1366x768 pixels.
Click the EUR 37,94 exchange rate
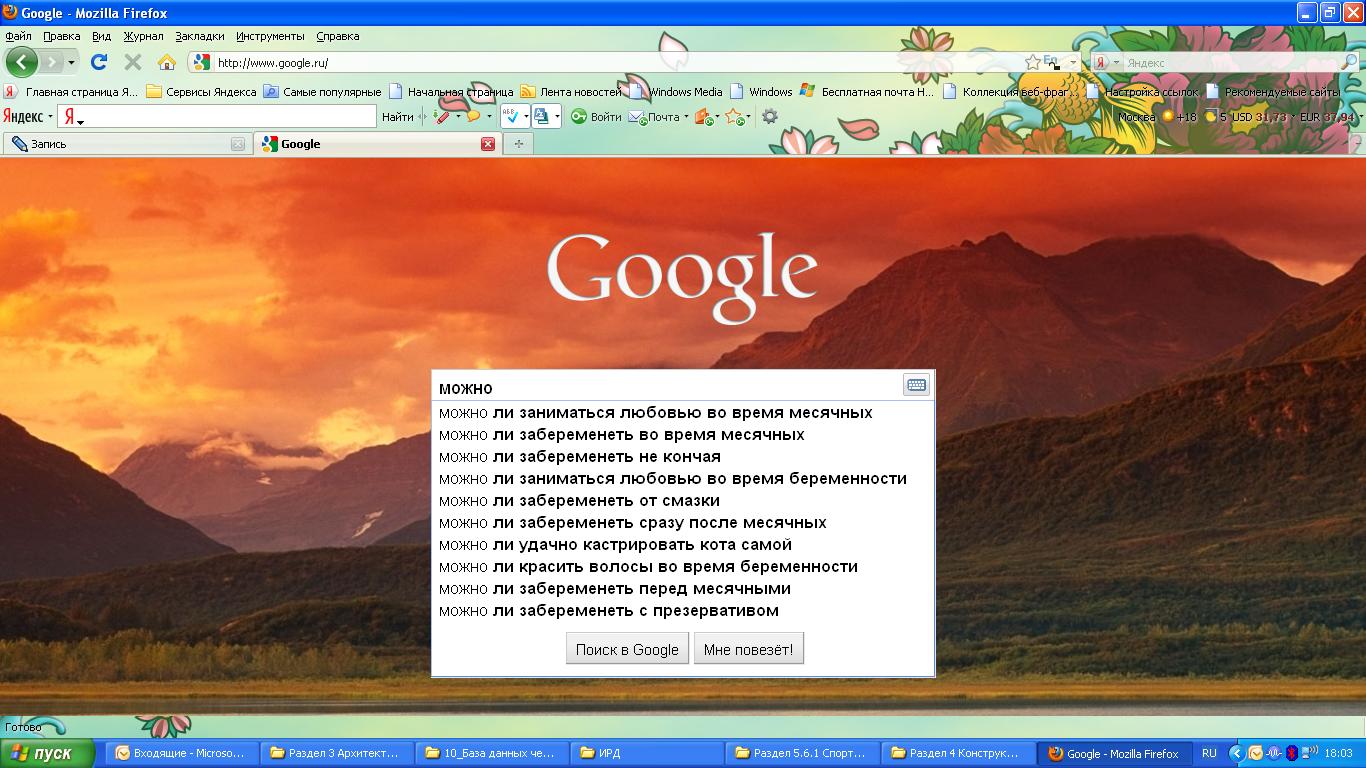[x=1327, y=117]
